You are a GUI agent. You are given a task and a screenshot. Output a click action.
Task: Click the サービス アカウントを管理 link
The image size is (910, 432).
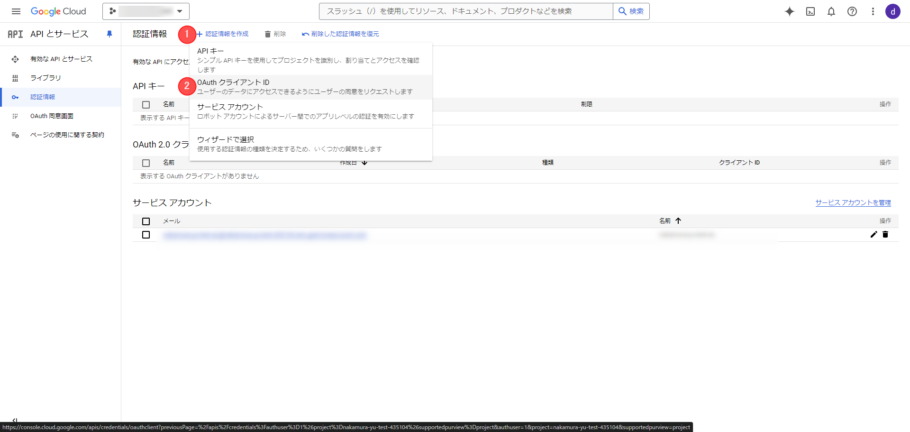tap(852, 202)
